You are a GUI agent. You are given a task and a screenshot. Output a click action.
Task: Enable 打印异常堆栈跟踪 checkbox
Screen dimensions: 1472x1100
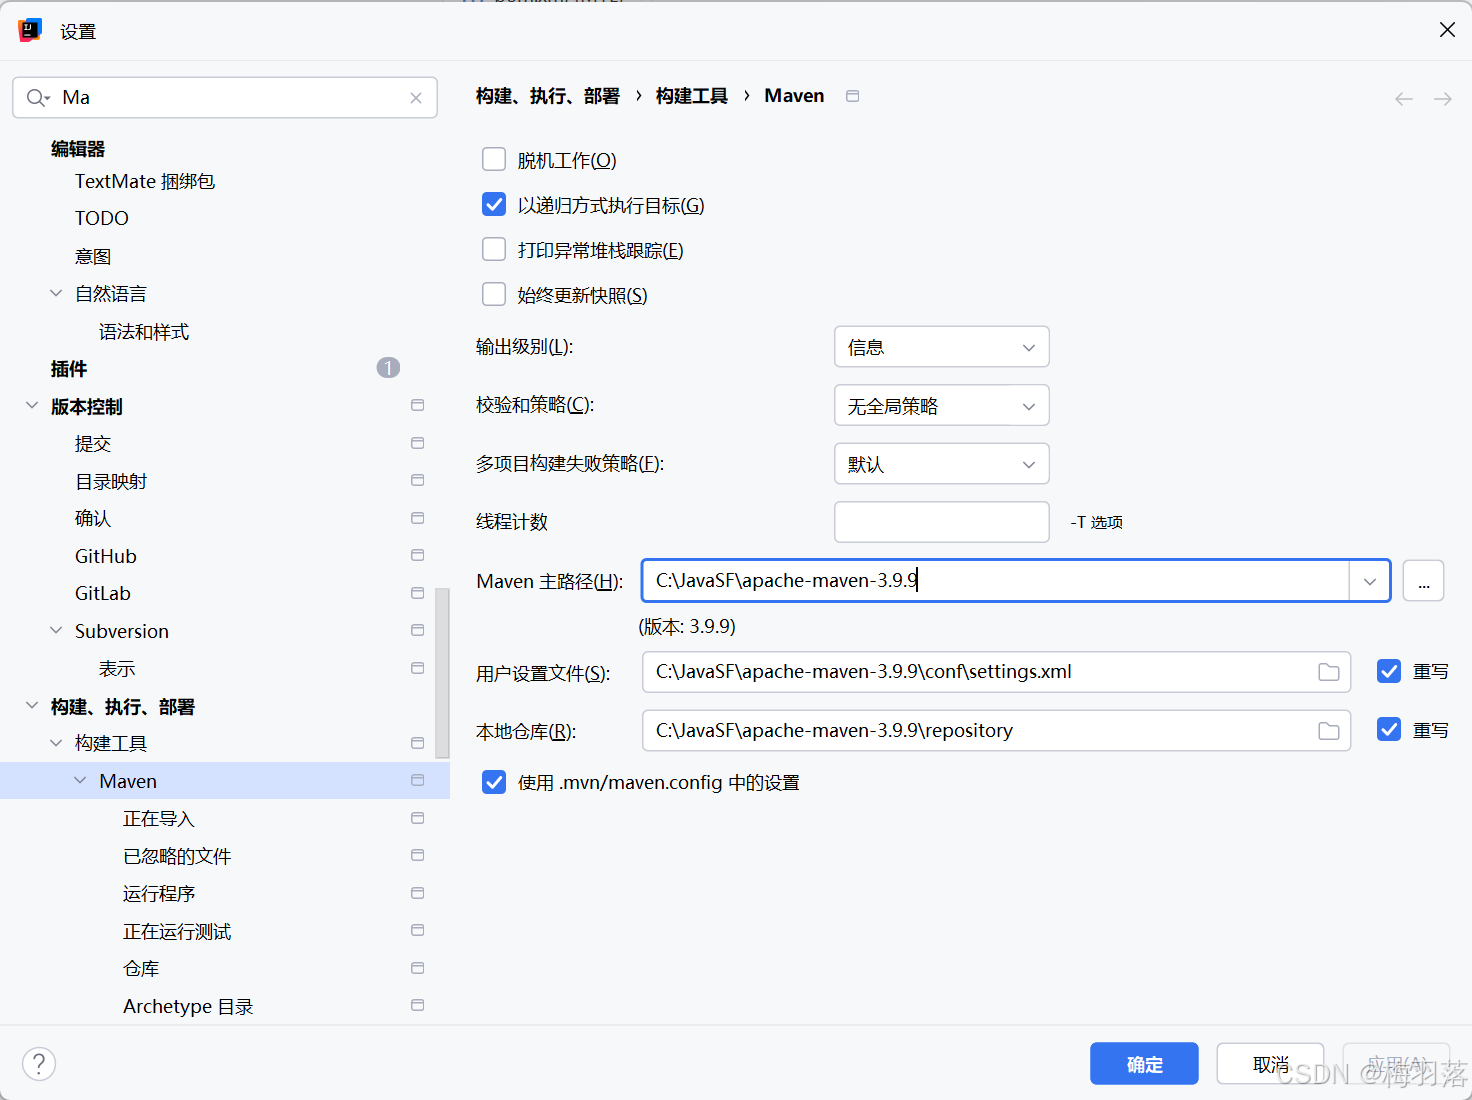coord(494,249)
